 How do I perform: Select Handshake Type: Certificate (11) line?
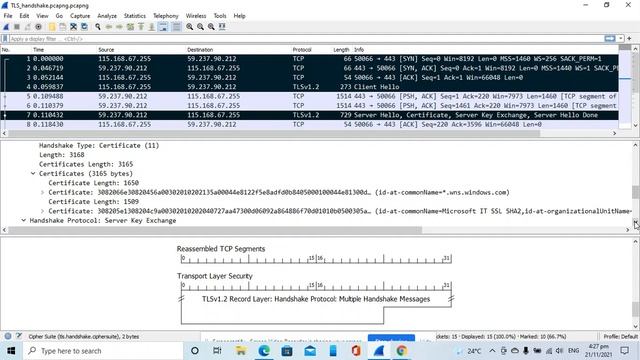(x=99, y=145)
